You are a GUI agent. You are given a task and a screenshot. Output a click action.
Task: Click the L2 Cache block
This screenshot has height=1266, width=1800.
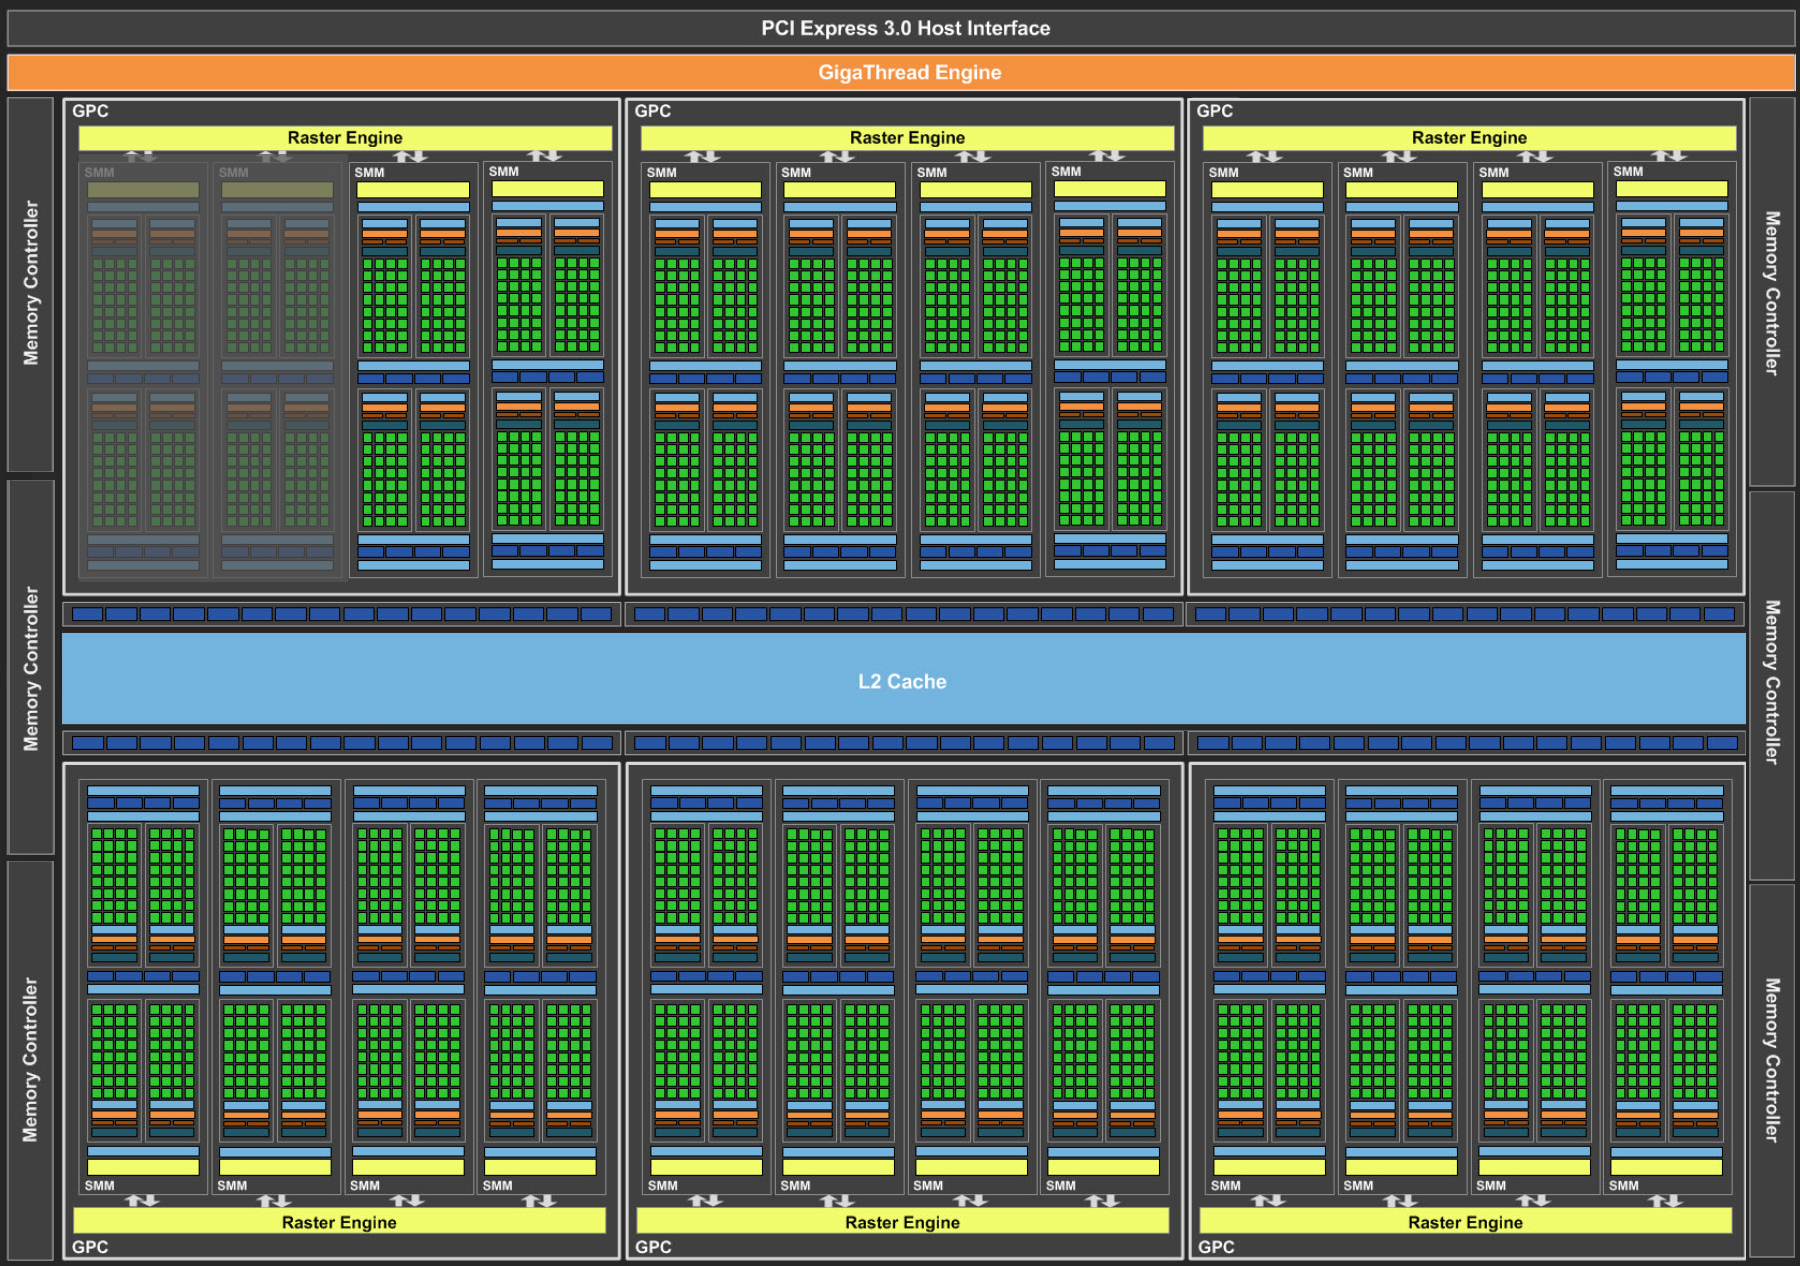pos(902,681)
